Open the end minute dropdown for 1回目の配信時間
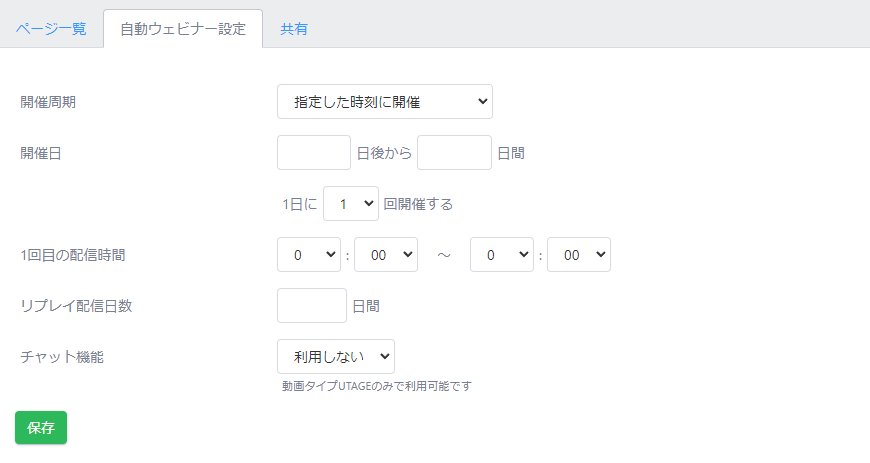This screenshot has height=463, width=870. (x=579, y=255)
